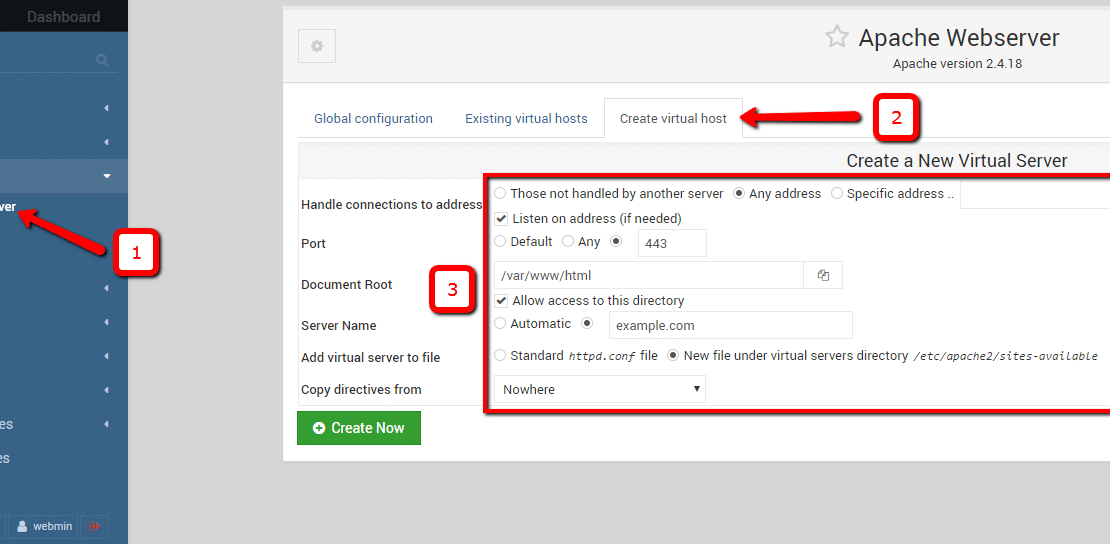The height and width of the screenshot is (544, 1110).
Task: Click the sidebar search magnifier icon
Action: click(x=102, y=60)
